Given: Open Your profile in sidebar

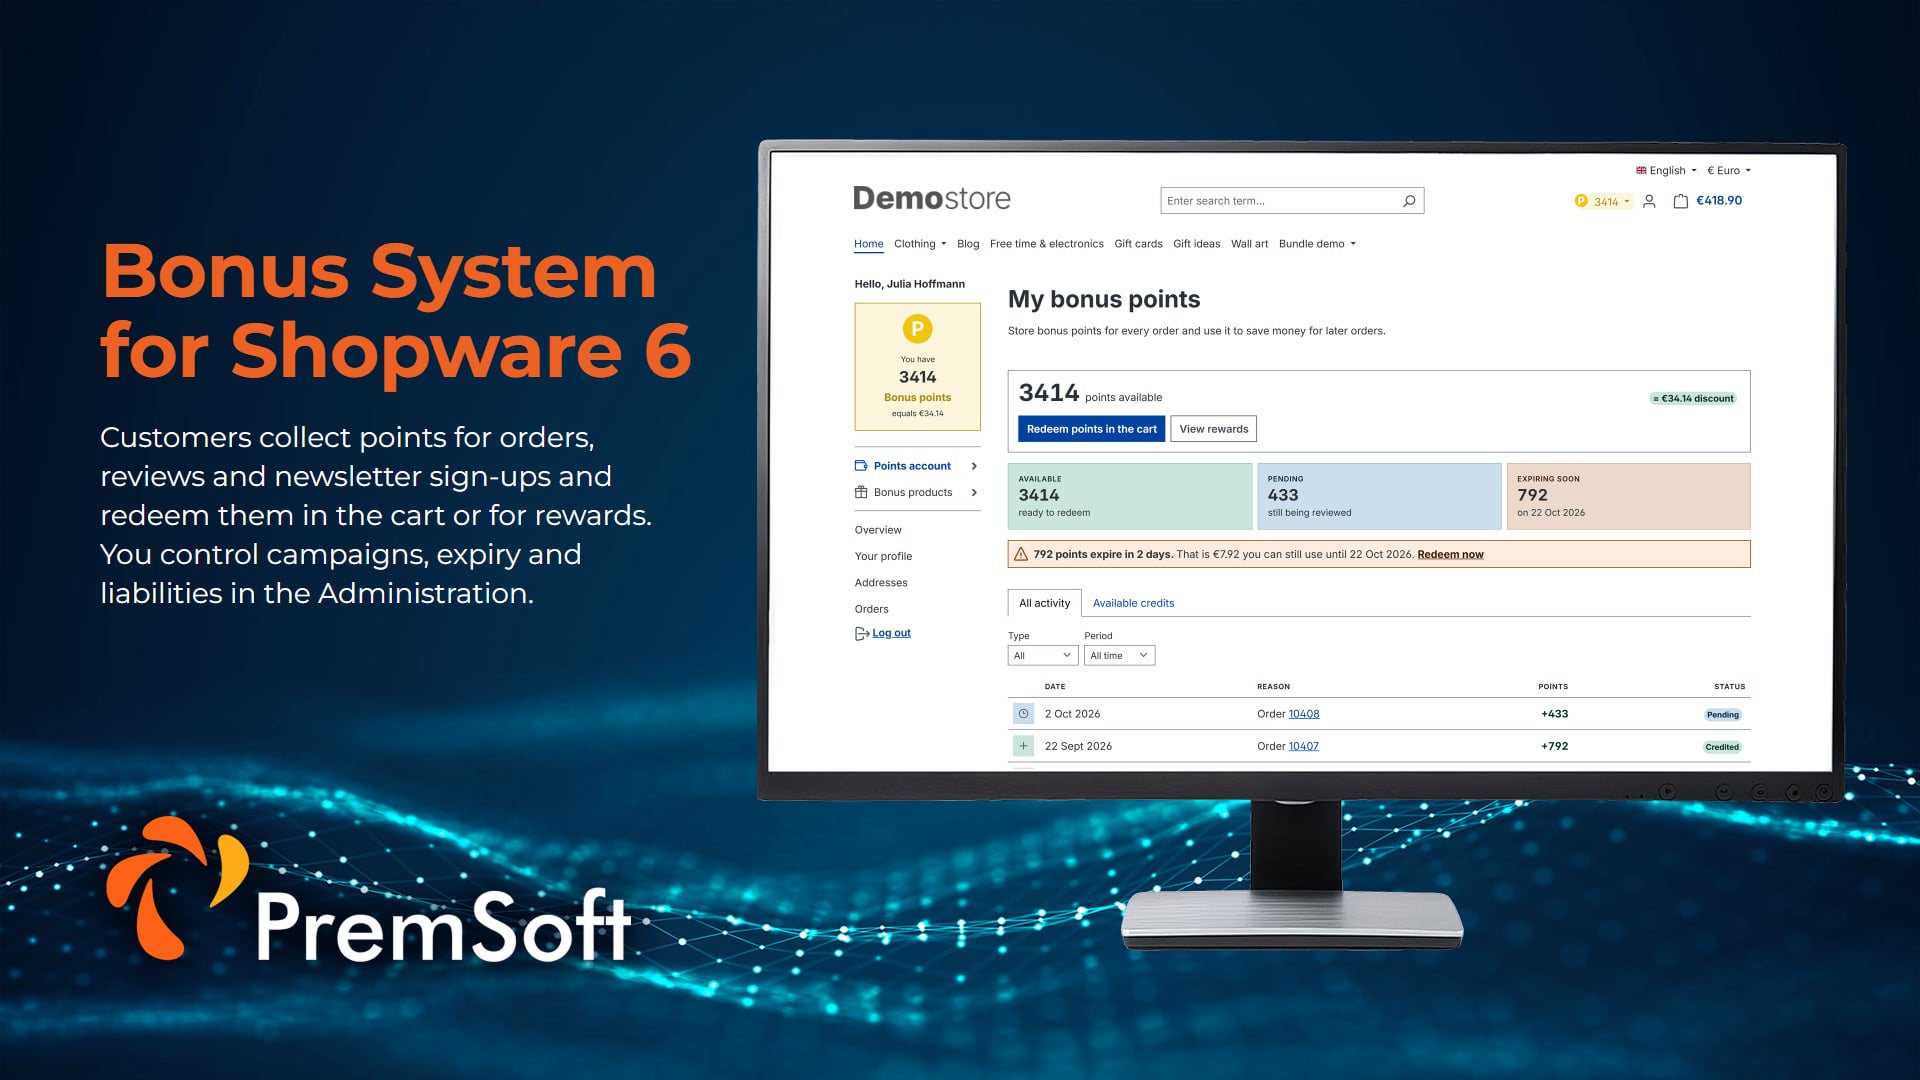Looking at the screenshot, I should 883,556.
